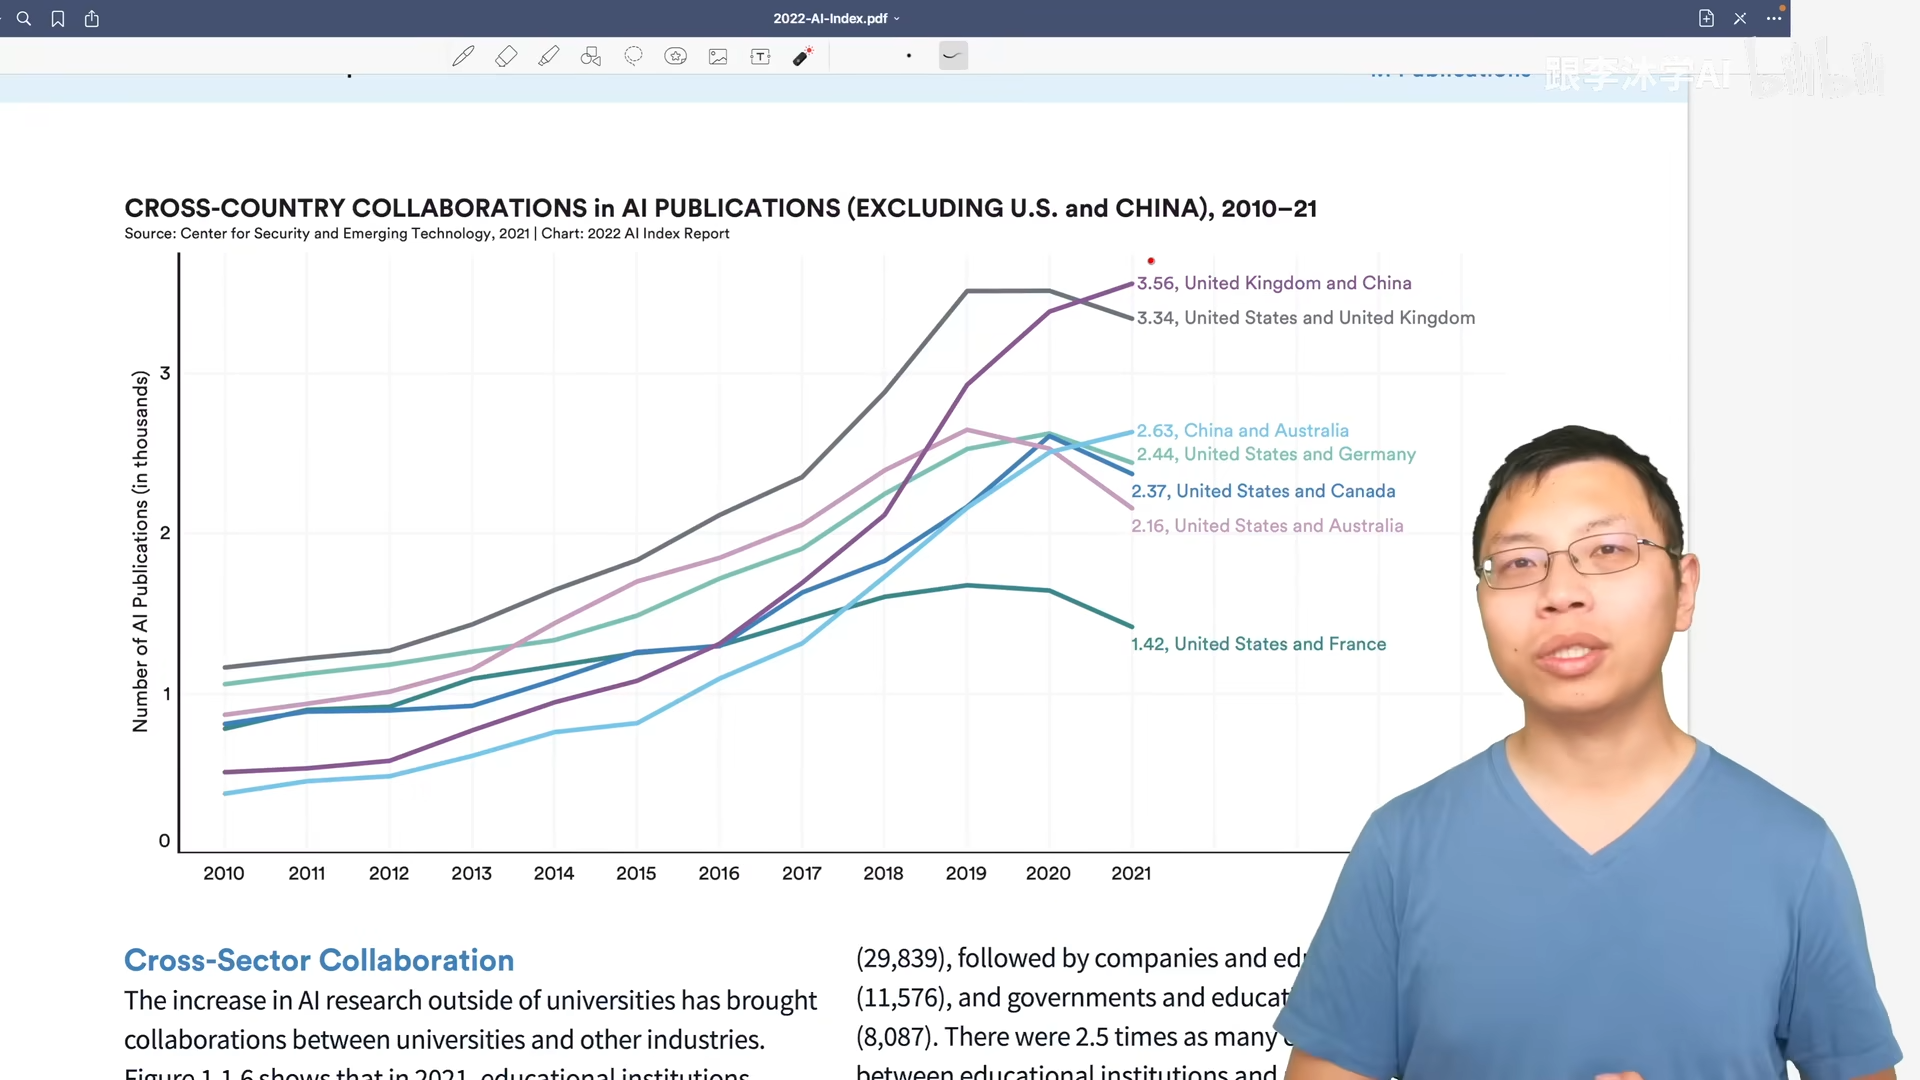Select the Text box tool

(x=760, y=56)
